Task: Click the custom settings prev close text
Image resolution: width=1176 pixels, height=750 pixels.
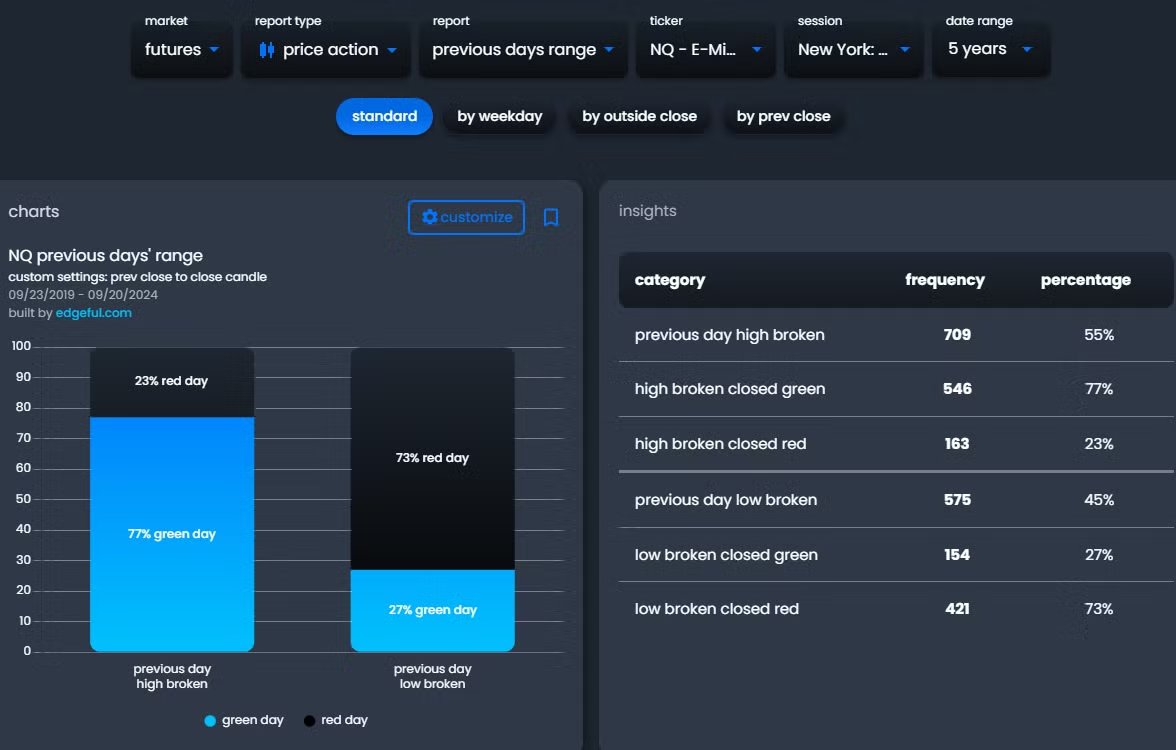Action: [x=138, y=277]
